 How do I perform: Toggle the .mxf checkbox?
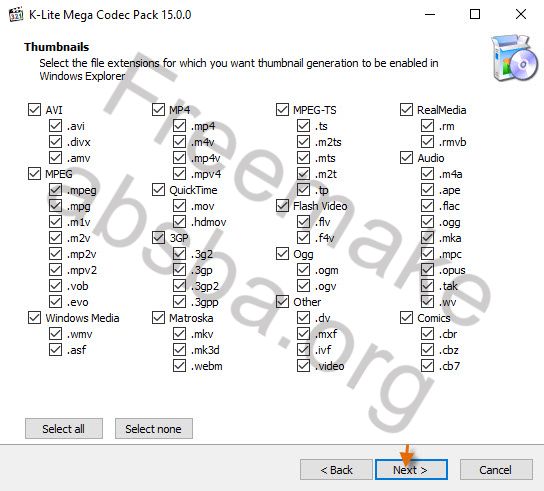point(304,333)
